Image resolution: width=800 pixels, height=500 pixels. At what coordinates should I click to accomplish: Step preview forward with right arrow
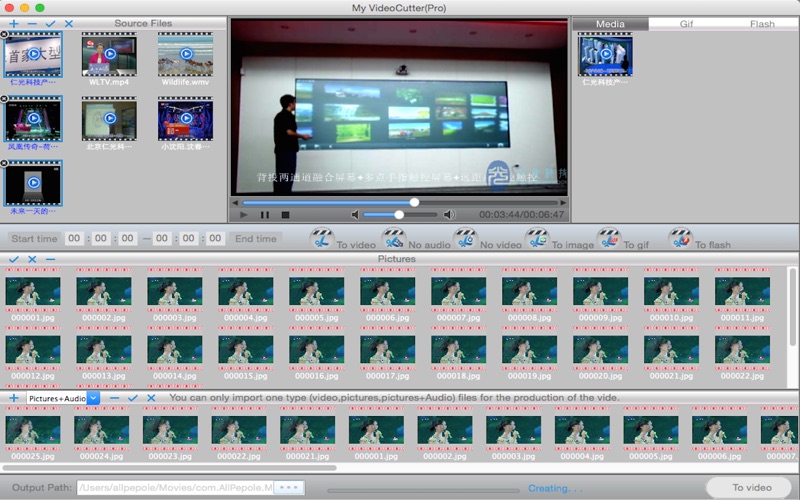(563, 203)
